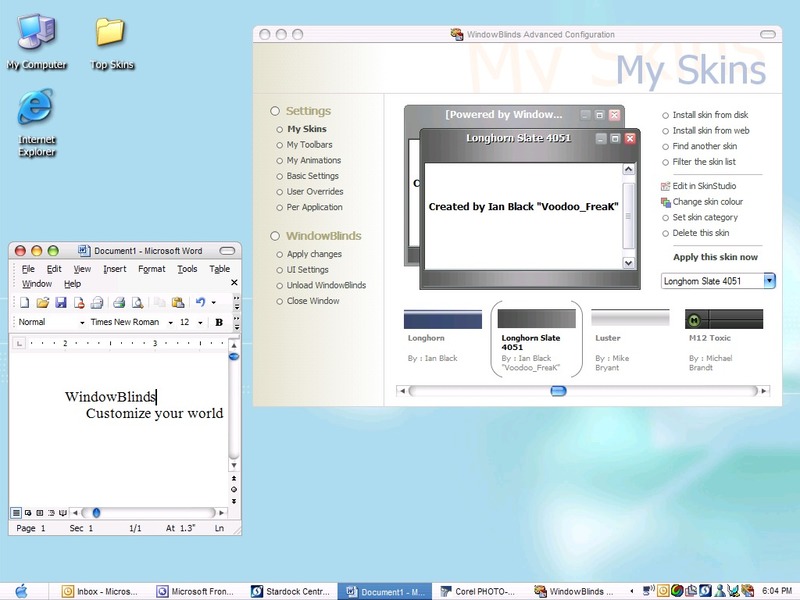
Task: Create a new blank document in Word
Action: click(x=24, y=303)
